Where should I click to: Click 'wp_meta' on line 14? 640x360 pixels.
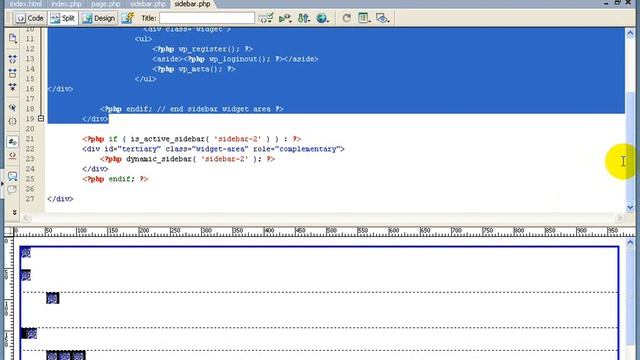[194, 69]
